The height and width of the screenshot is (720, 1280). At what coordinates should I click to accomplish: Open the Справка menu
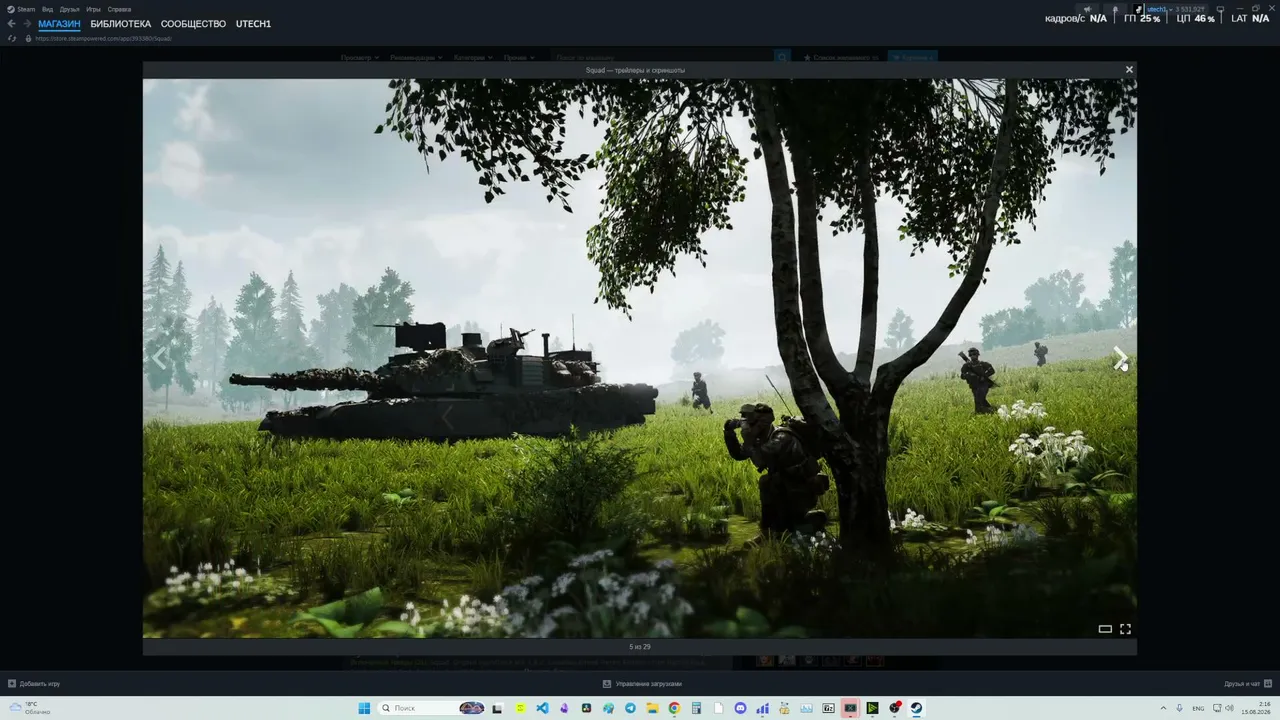click(119, 9)
